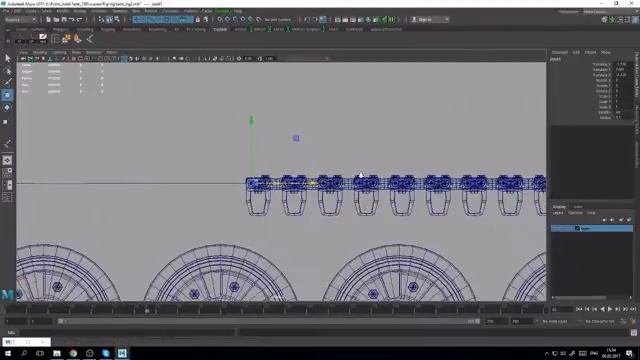Click the New Scene icon
The image size is (640, 360).
point(49,20)
